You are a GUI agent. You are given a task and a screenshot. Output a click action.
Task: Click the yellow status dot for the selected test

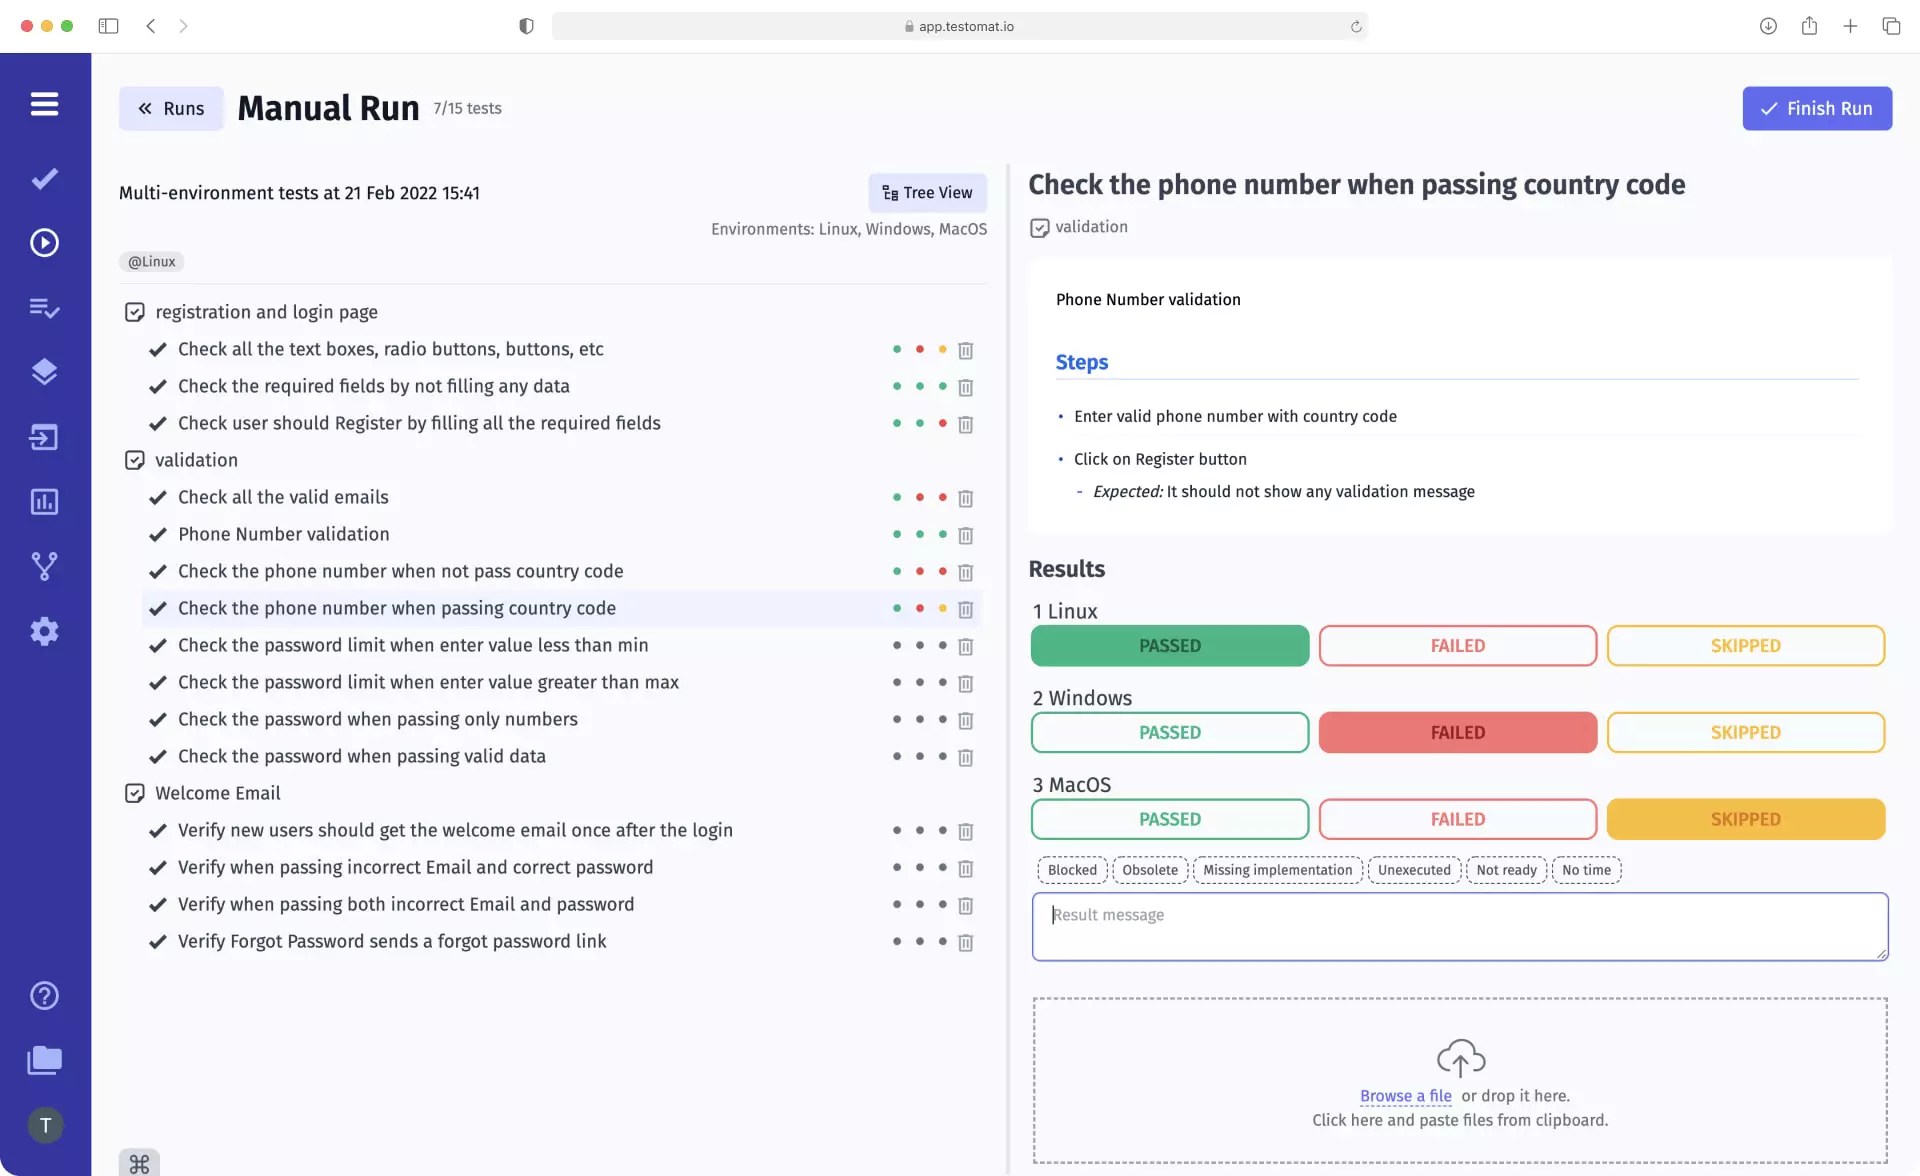point(943,607)
